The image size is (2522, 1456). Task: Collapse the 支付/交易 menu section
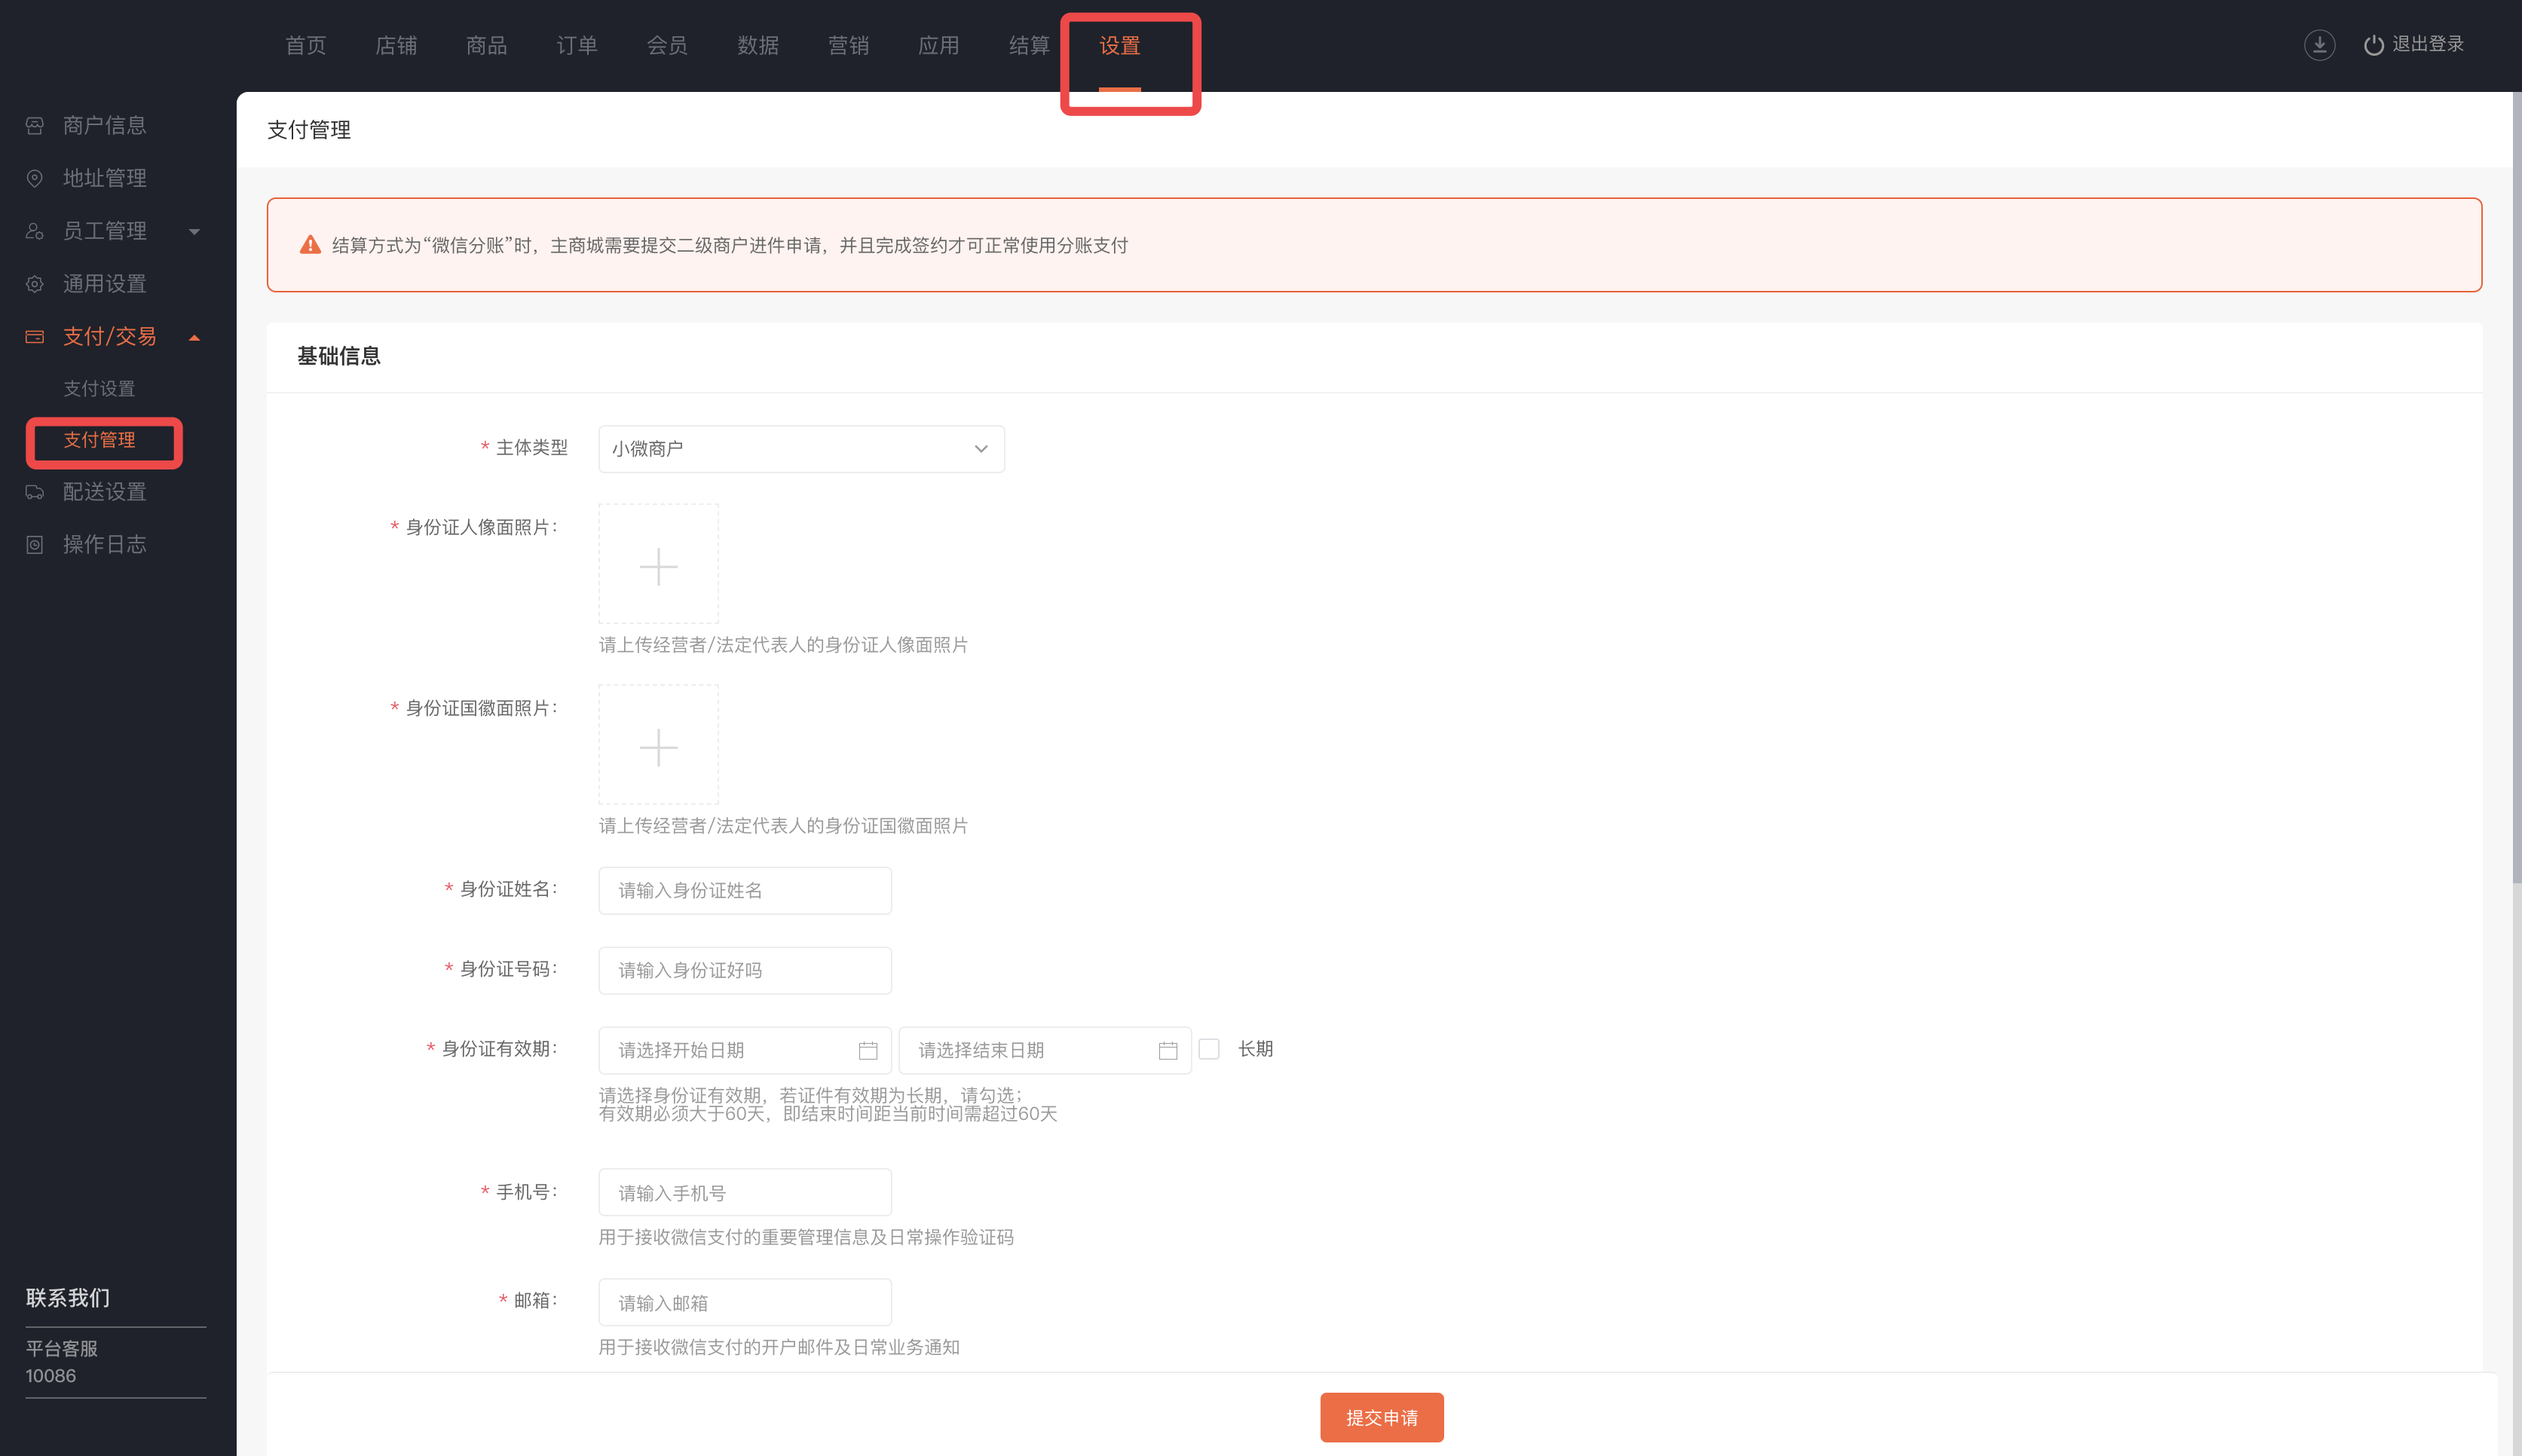194,338
